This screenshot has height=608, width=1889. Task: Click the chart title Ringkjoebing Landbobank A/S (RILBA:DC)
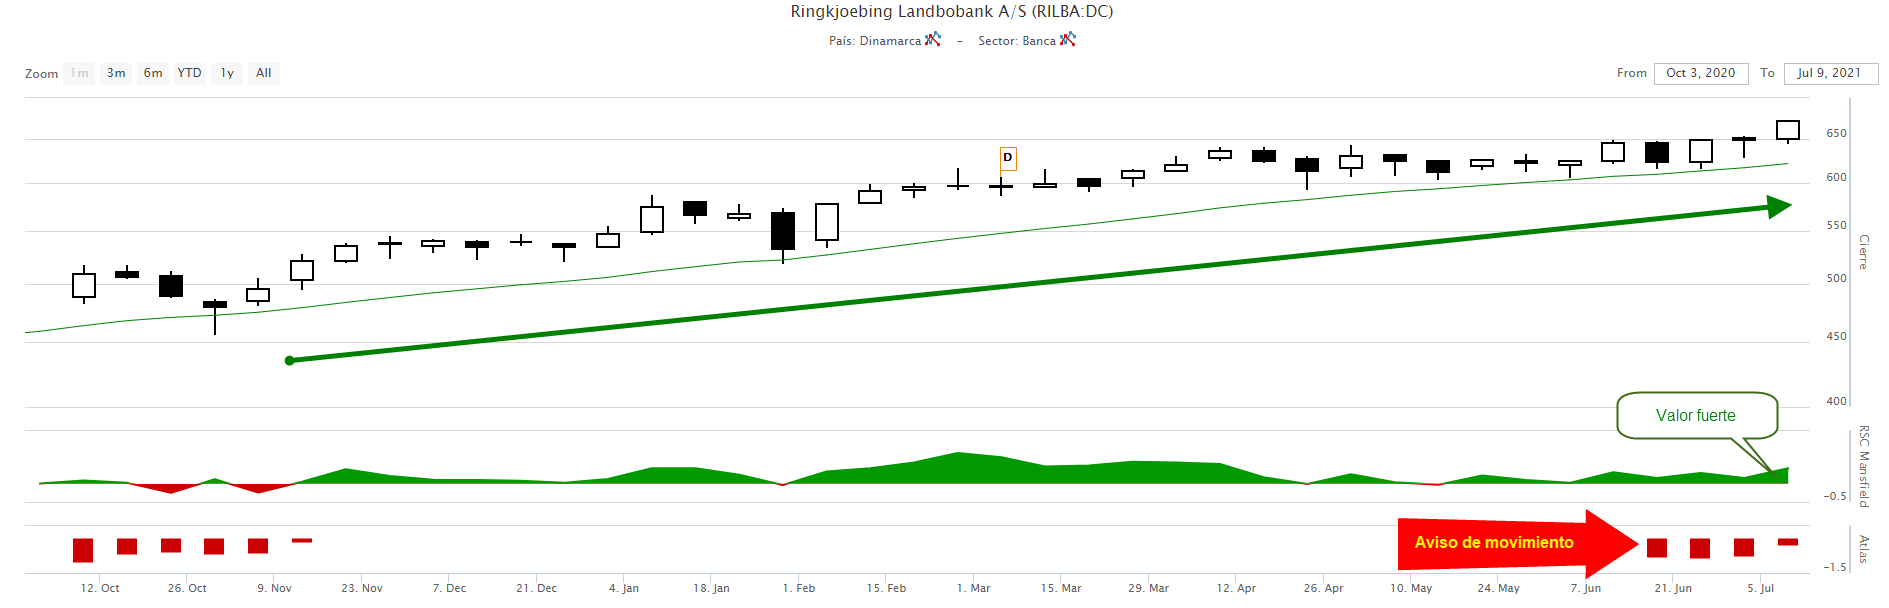click(x=952, y=12)
